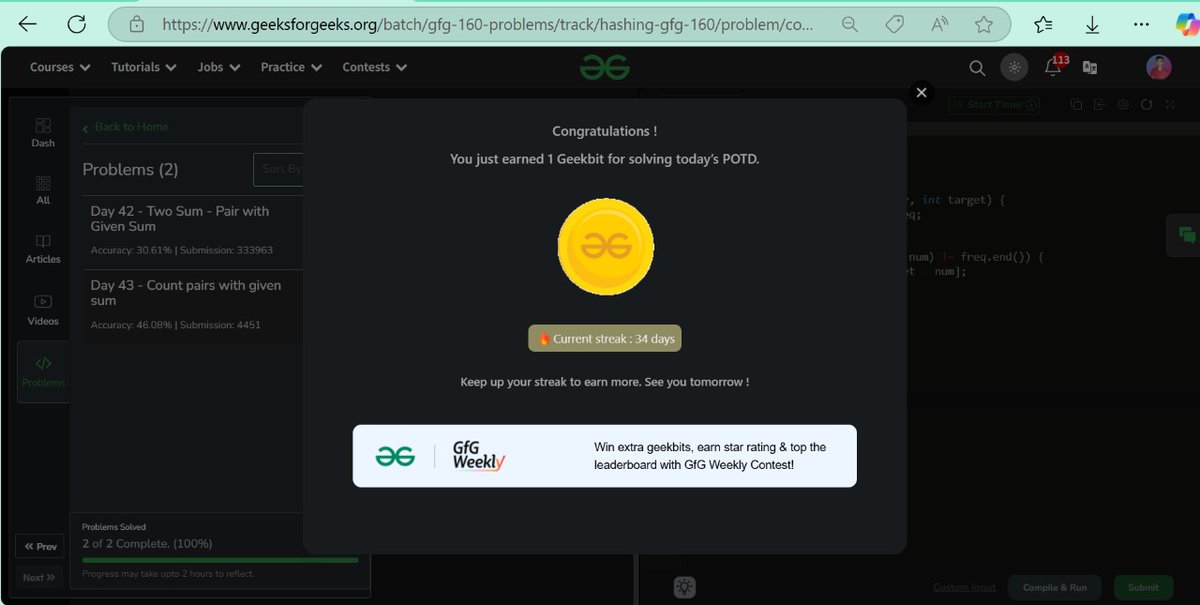Click the shopping tag icon in address bar

tap(895, 24)
